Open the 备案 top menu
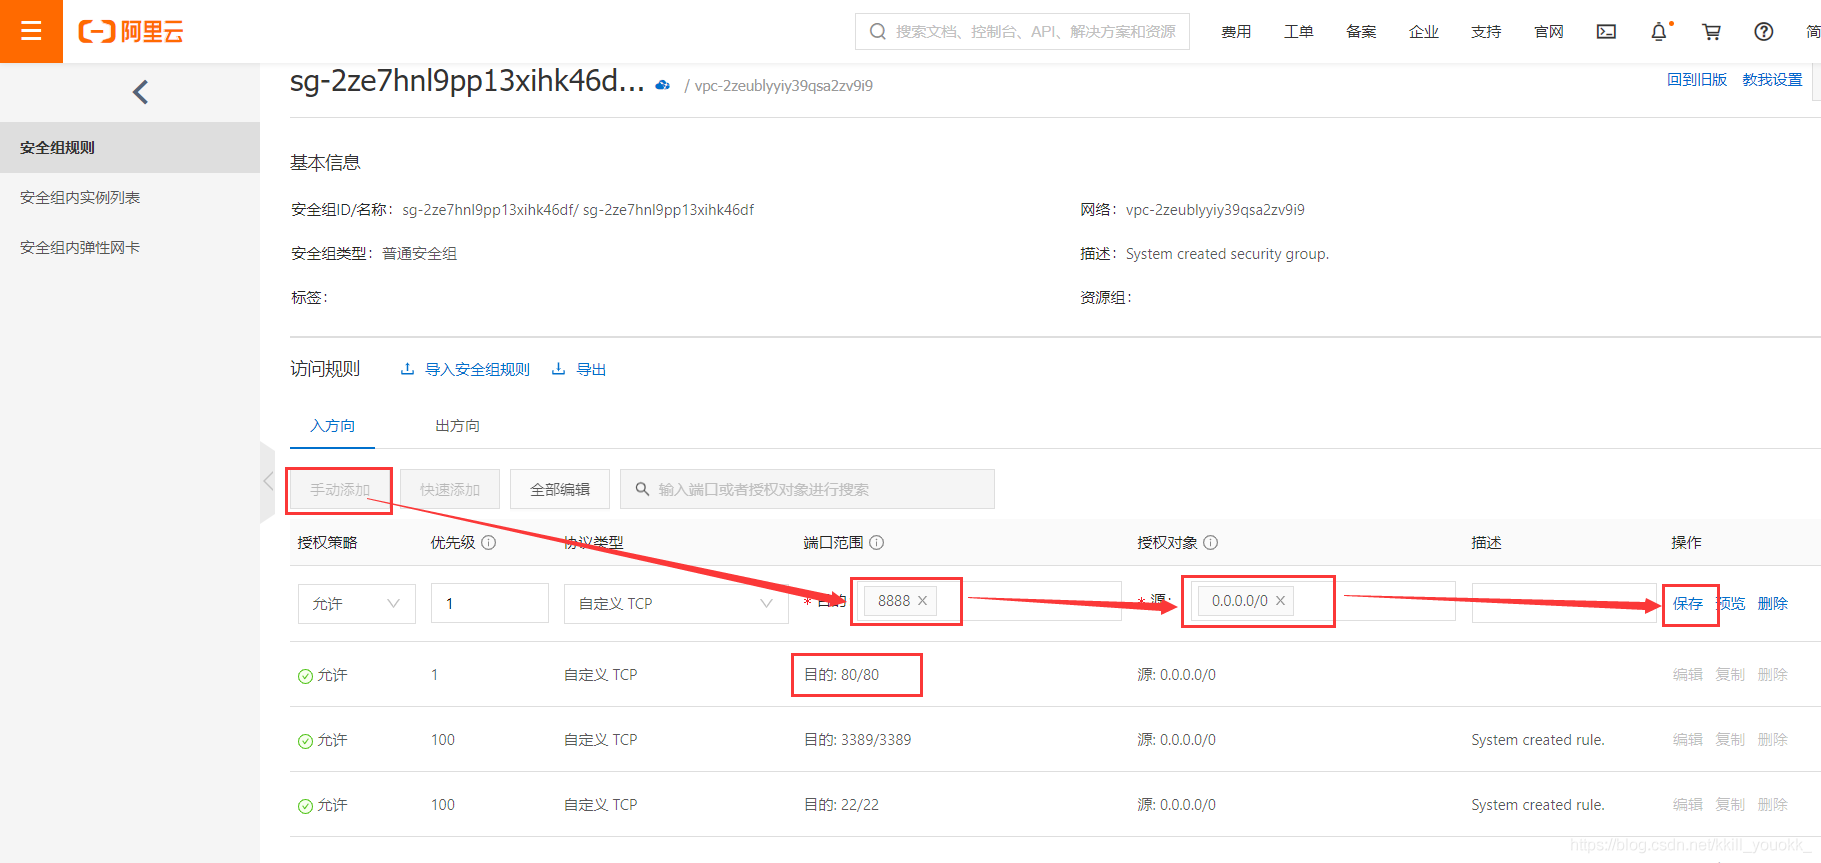The height and width of the screenshot is (863, 1821). click(1361, 32)
